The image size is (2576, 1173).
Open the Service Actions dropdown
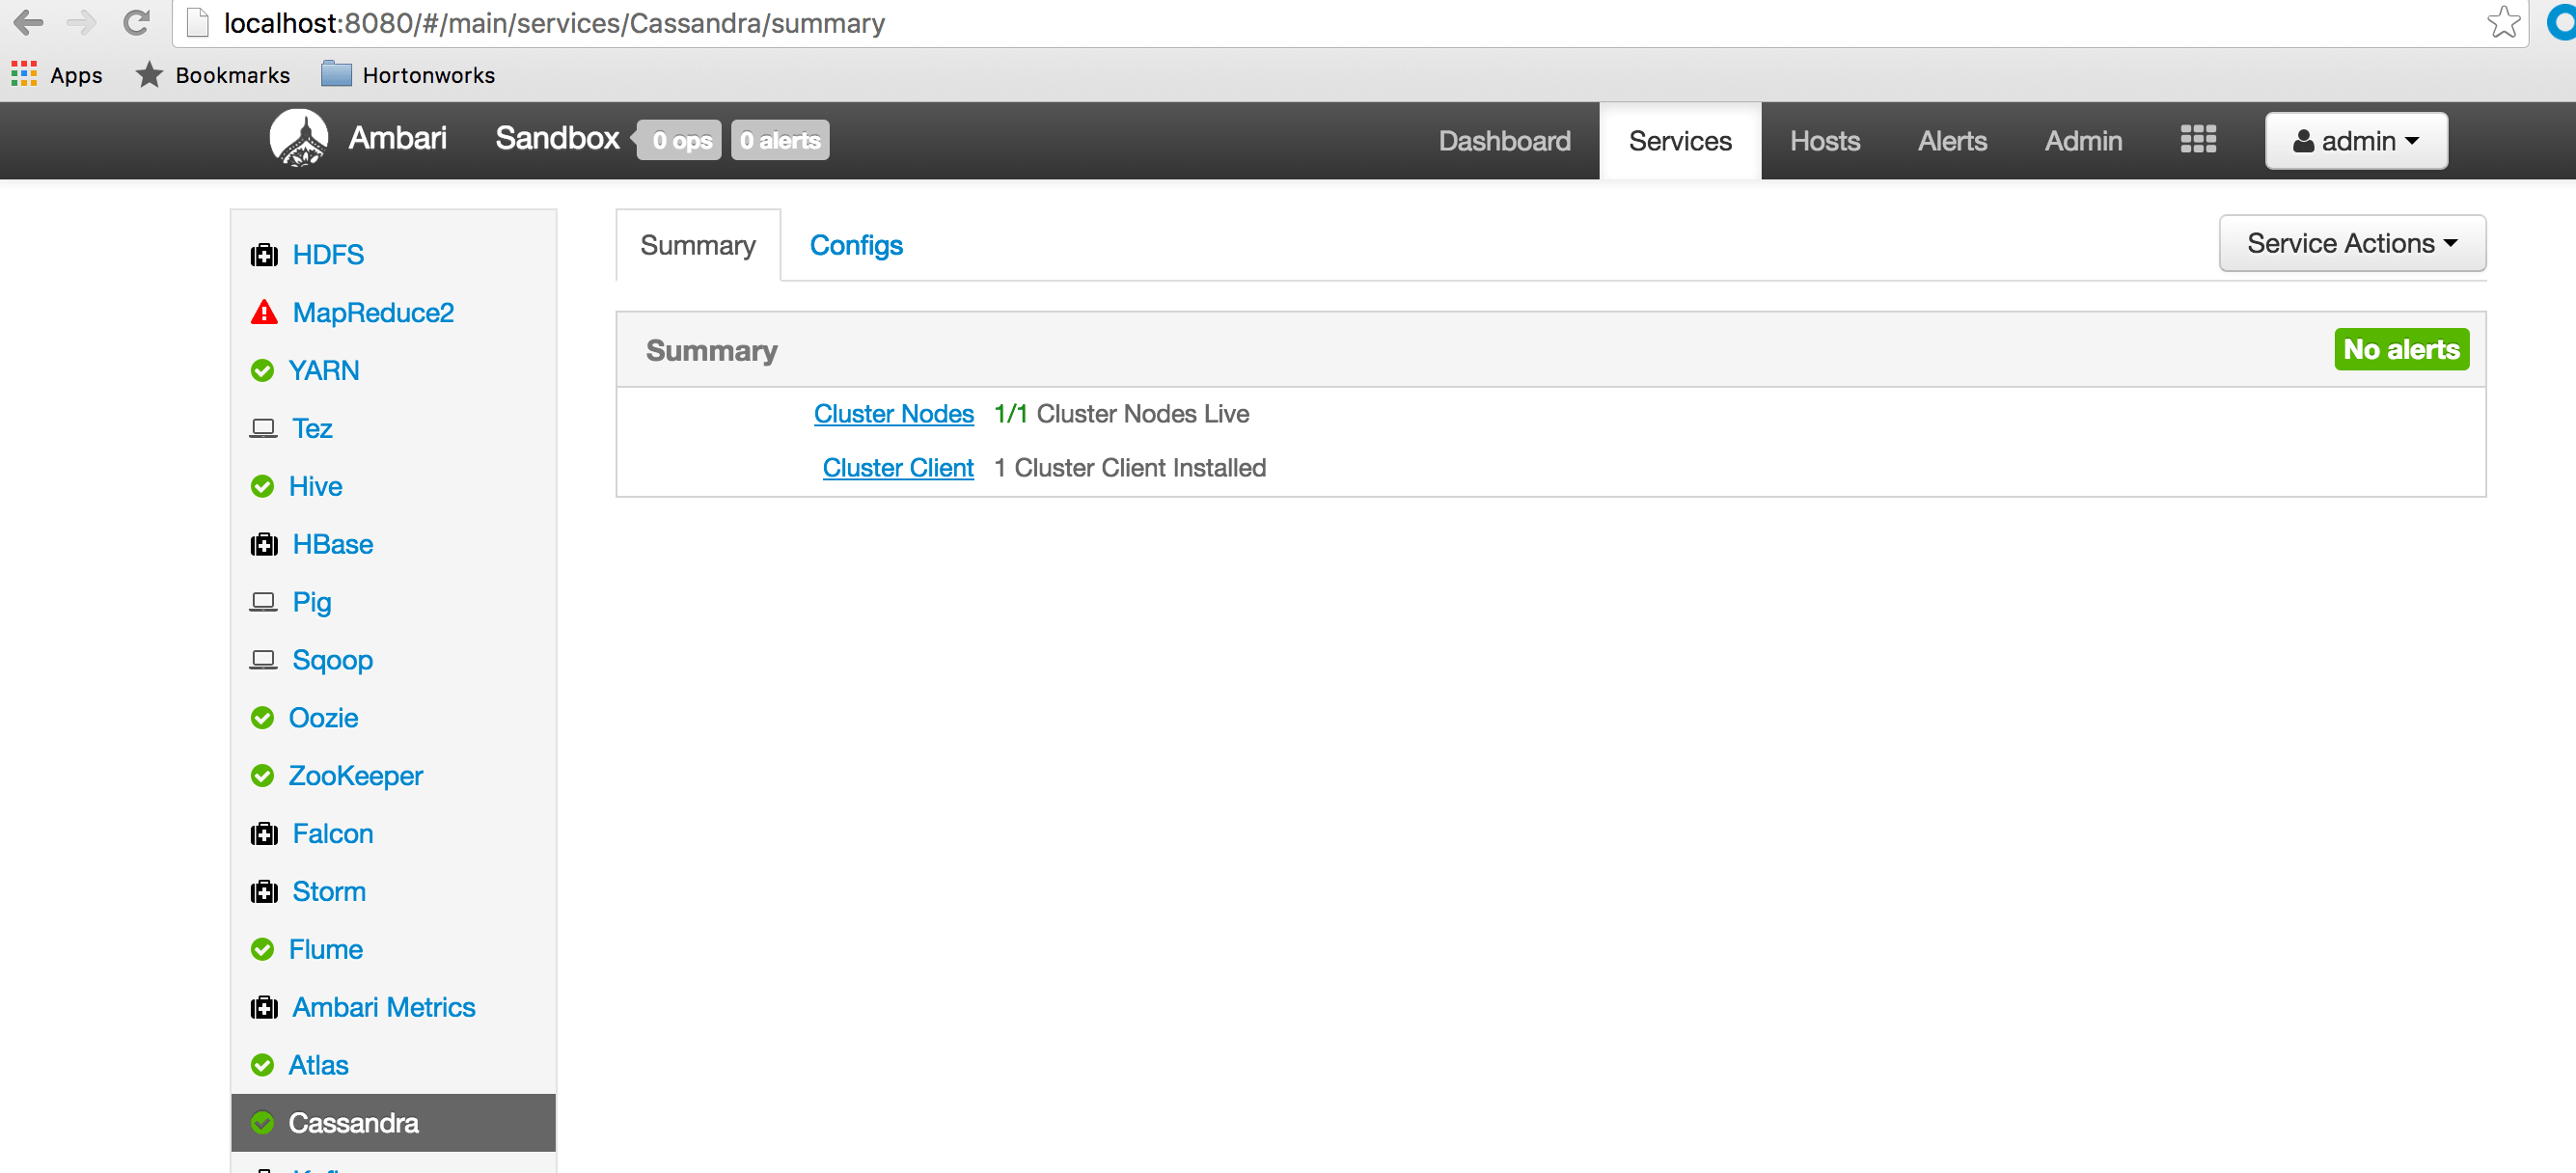2352,243
